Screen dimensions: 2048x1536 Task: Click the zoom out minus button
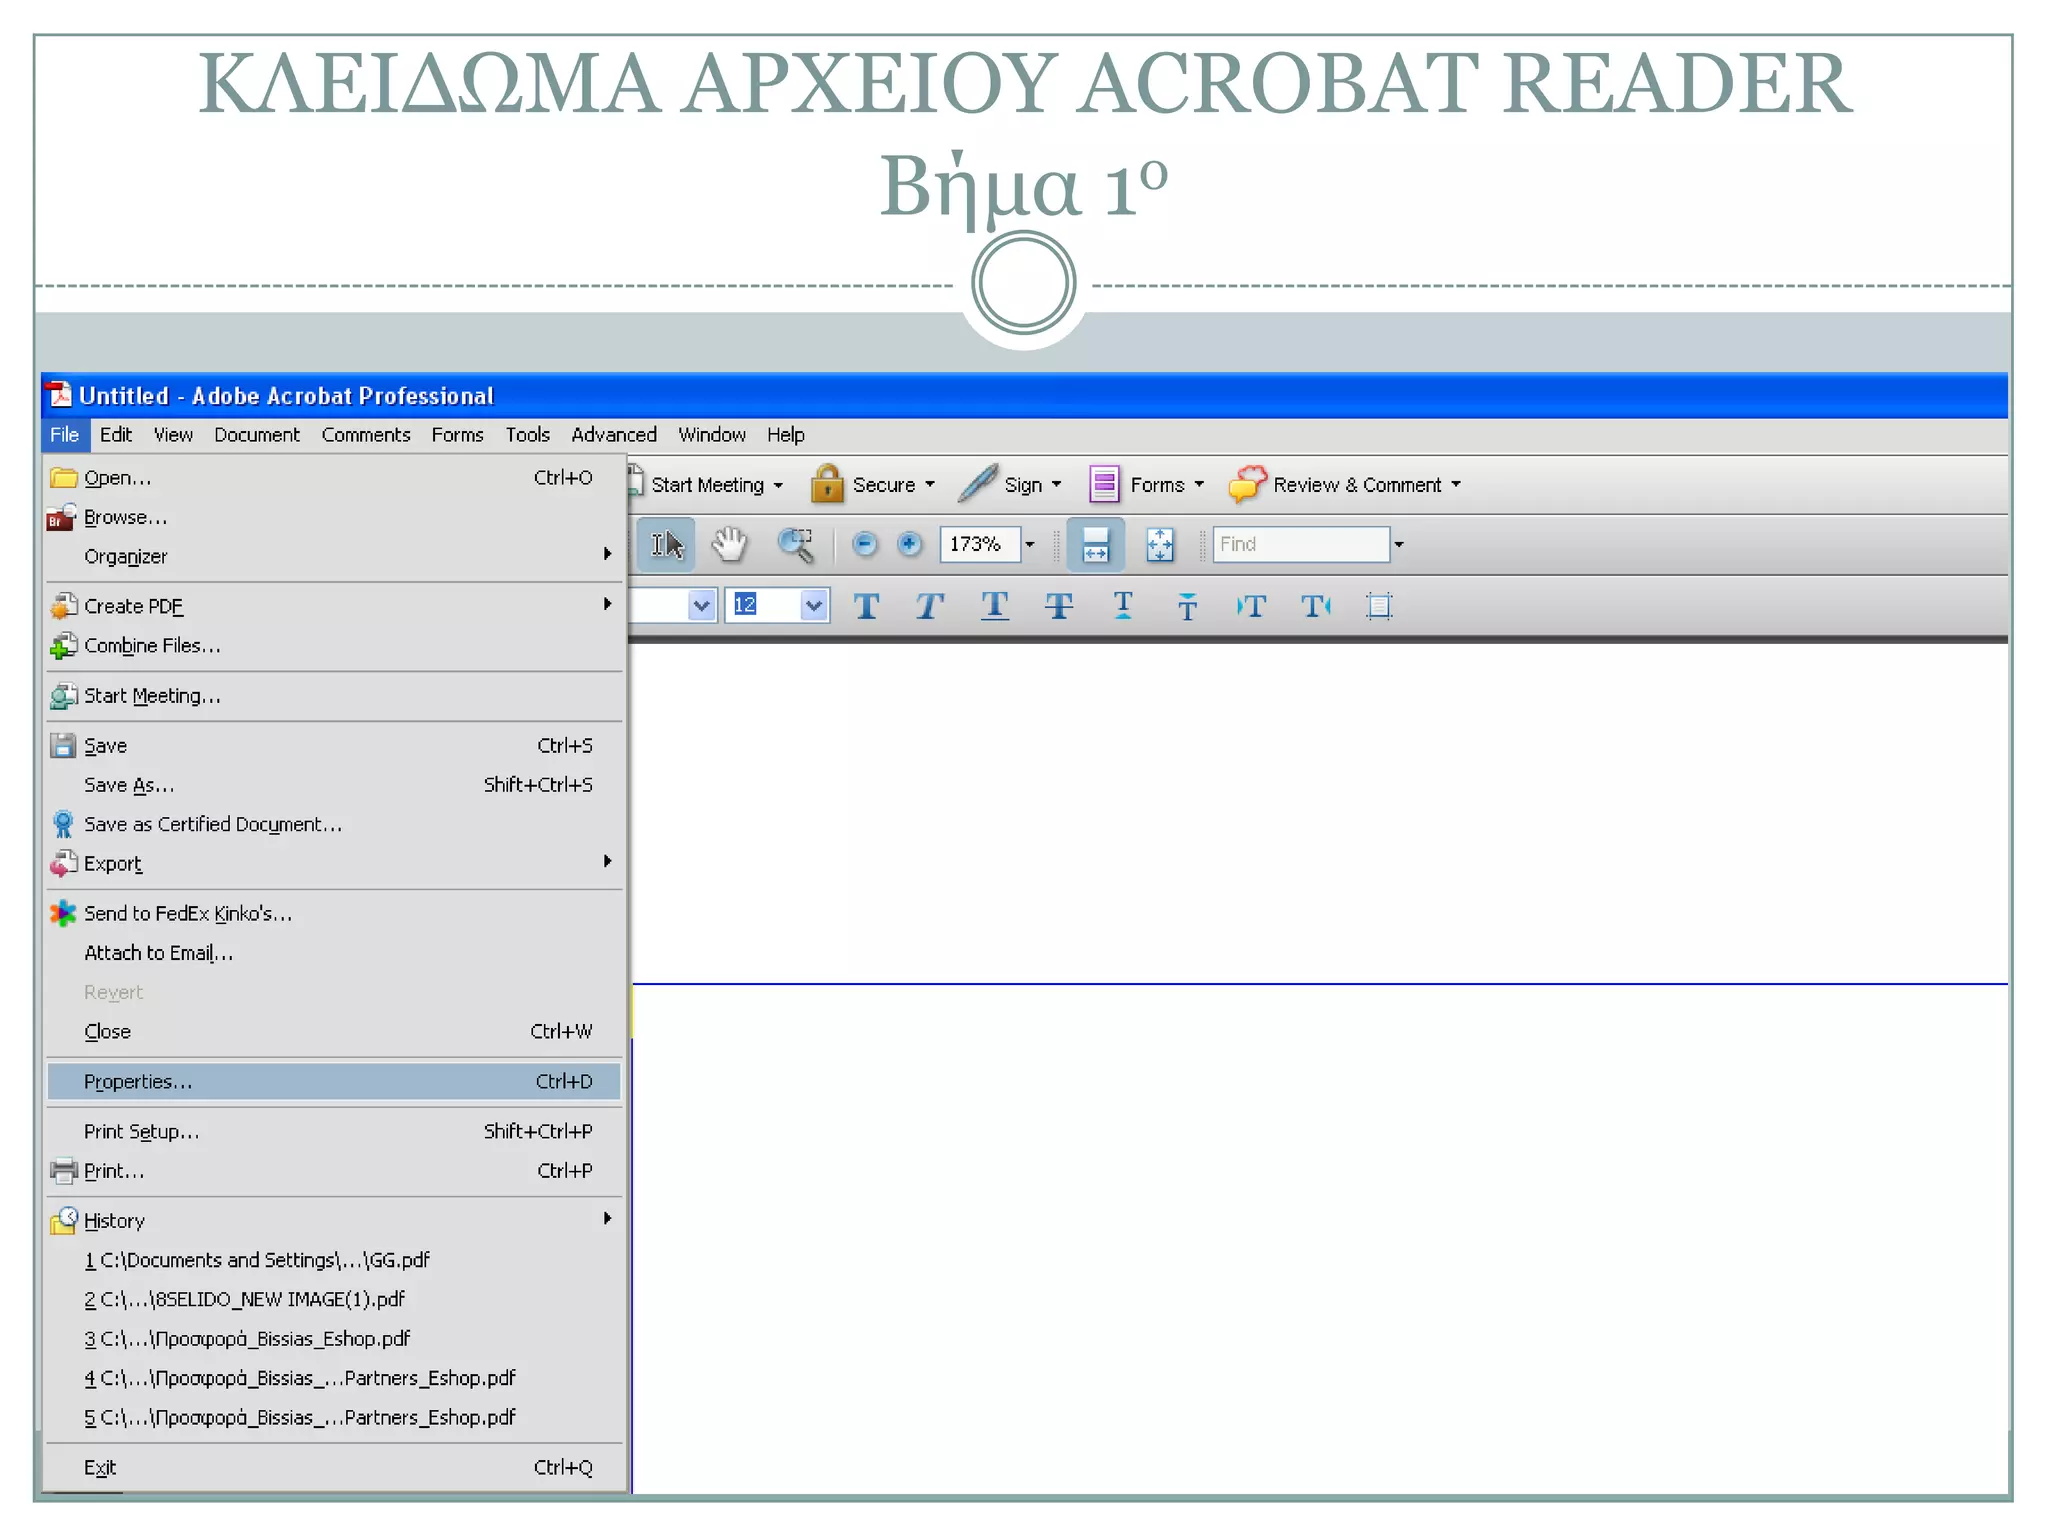tap(865, 544)
